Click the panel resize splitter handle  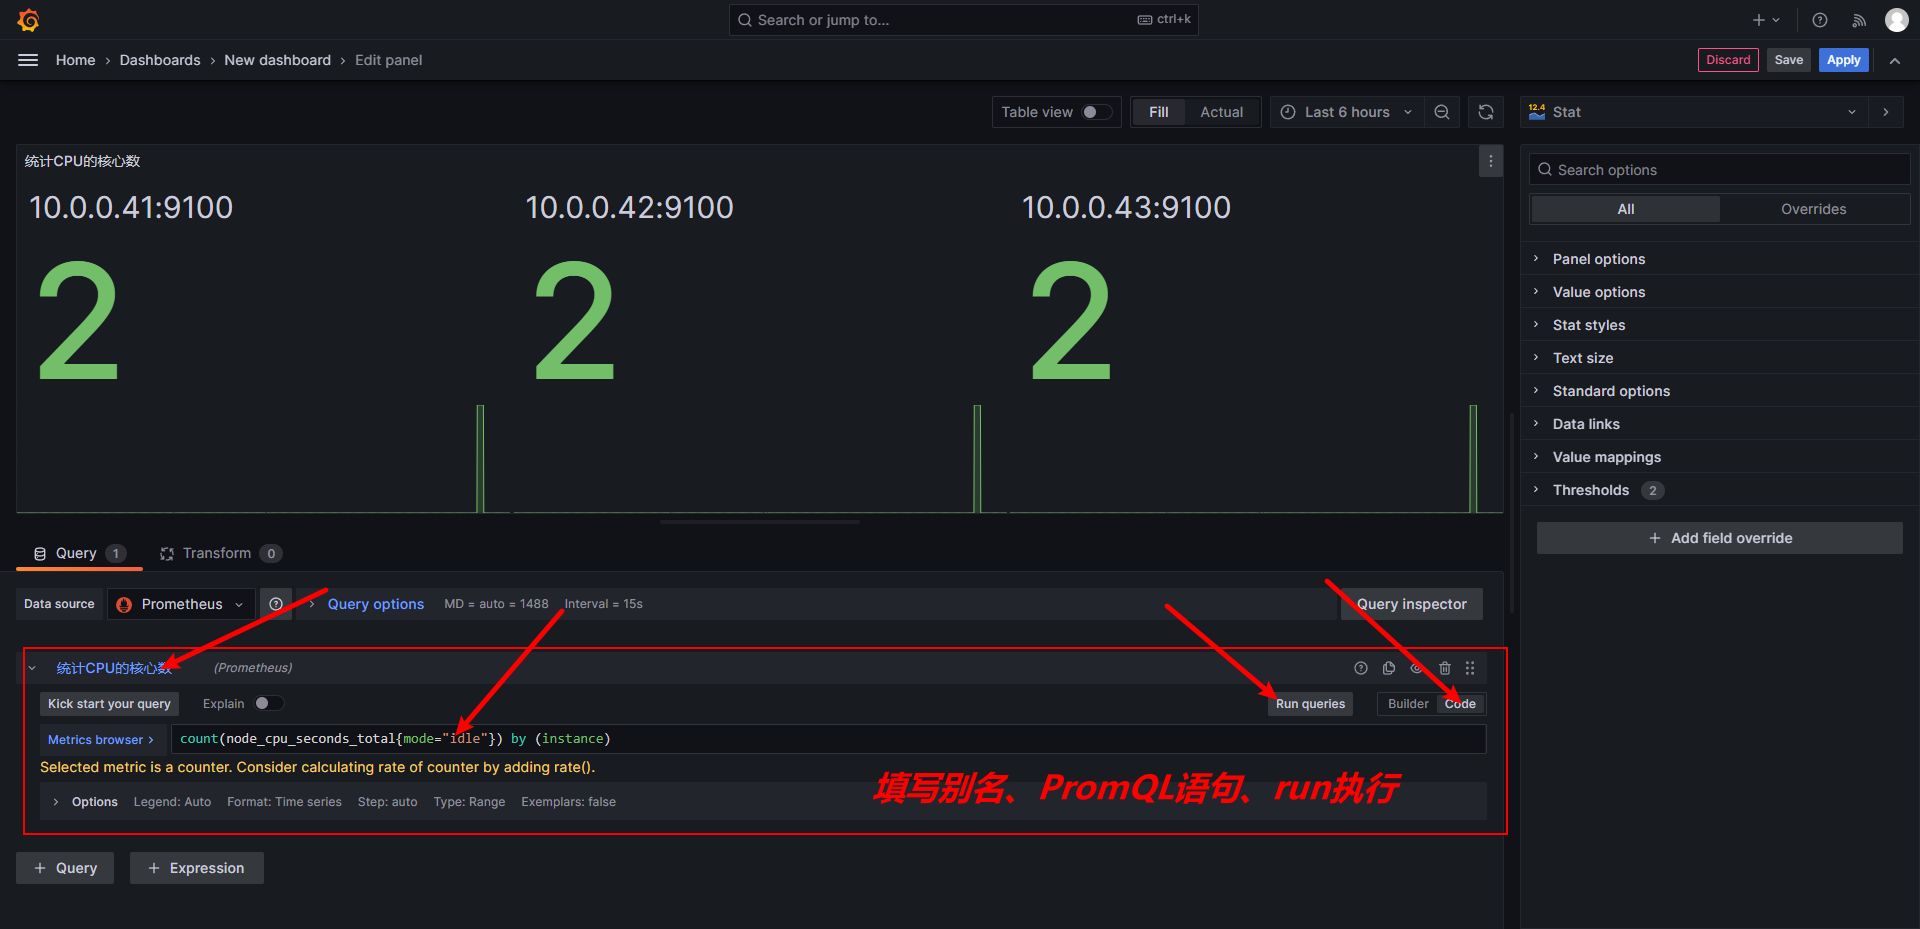click(760, 522)
